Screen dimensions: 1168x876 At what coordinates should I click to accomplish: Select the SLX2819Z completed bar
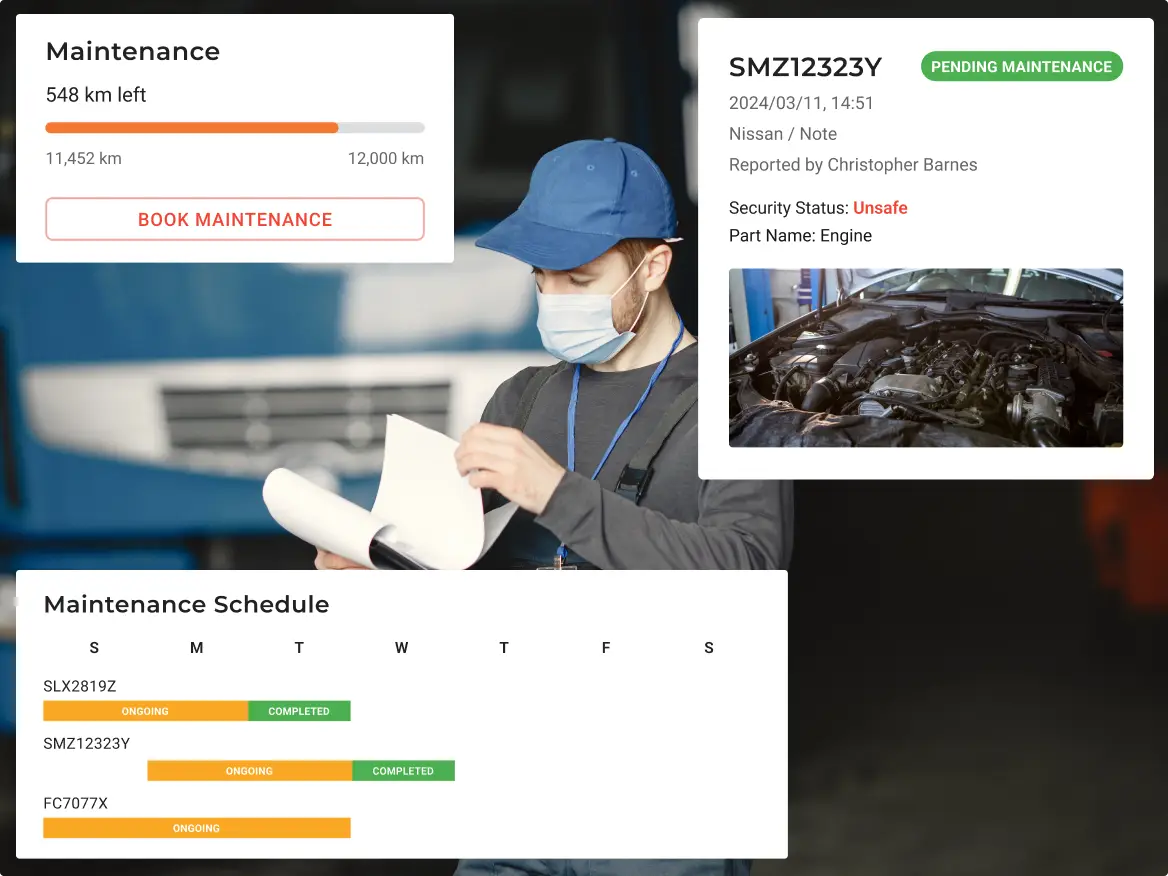coord(299,711)
